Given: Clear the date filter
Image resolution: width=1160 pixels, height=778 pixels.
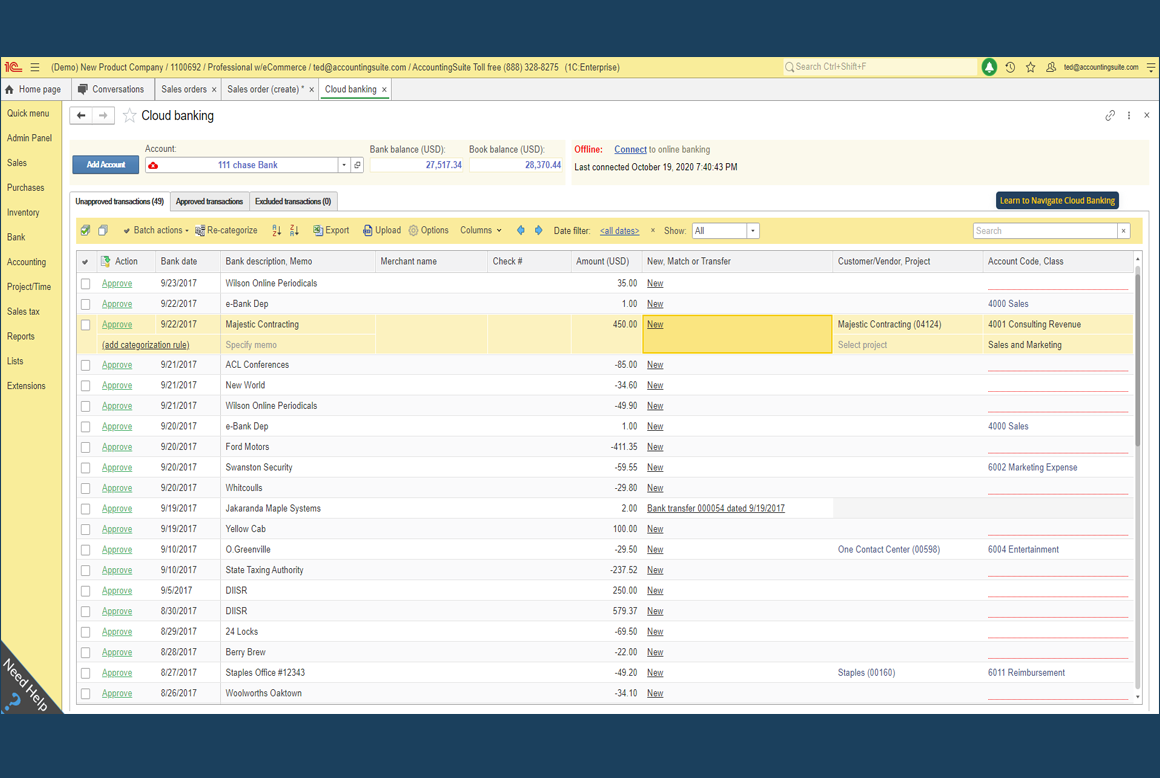Looking at the screenshot, I should (652, 231).
